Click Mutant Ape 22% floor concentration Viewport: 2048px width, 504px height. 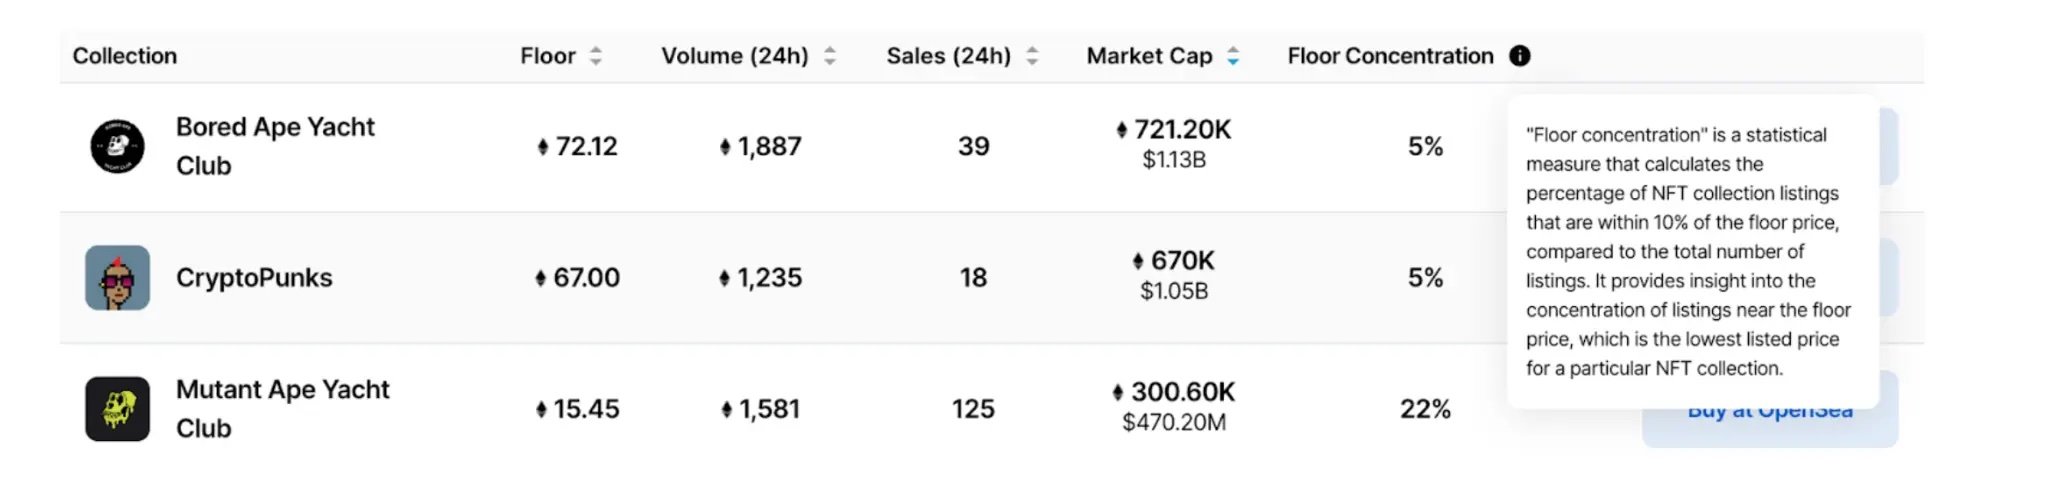click(1425, 409)
